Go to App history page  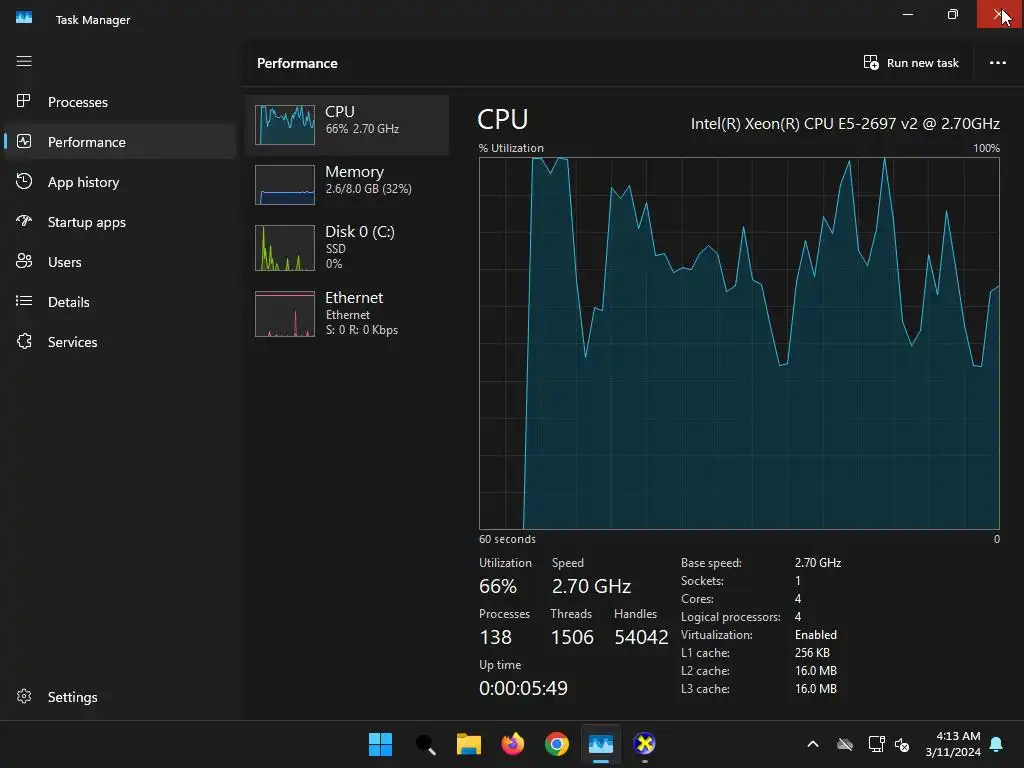(x=120, y=182)
